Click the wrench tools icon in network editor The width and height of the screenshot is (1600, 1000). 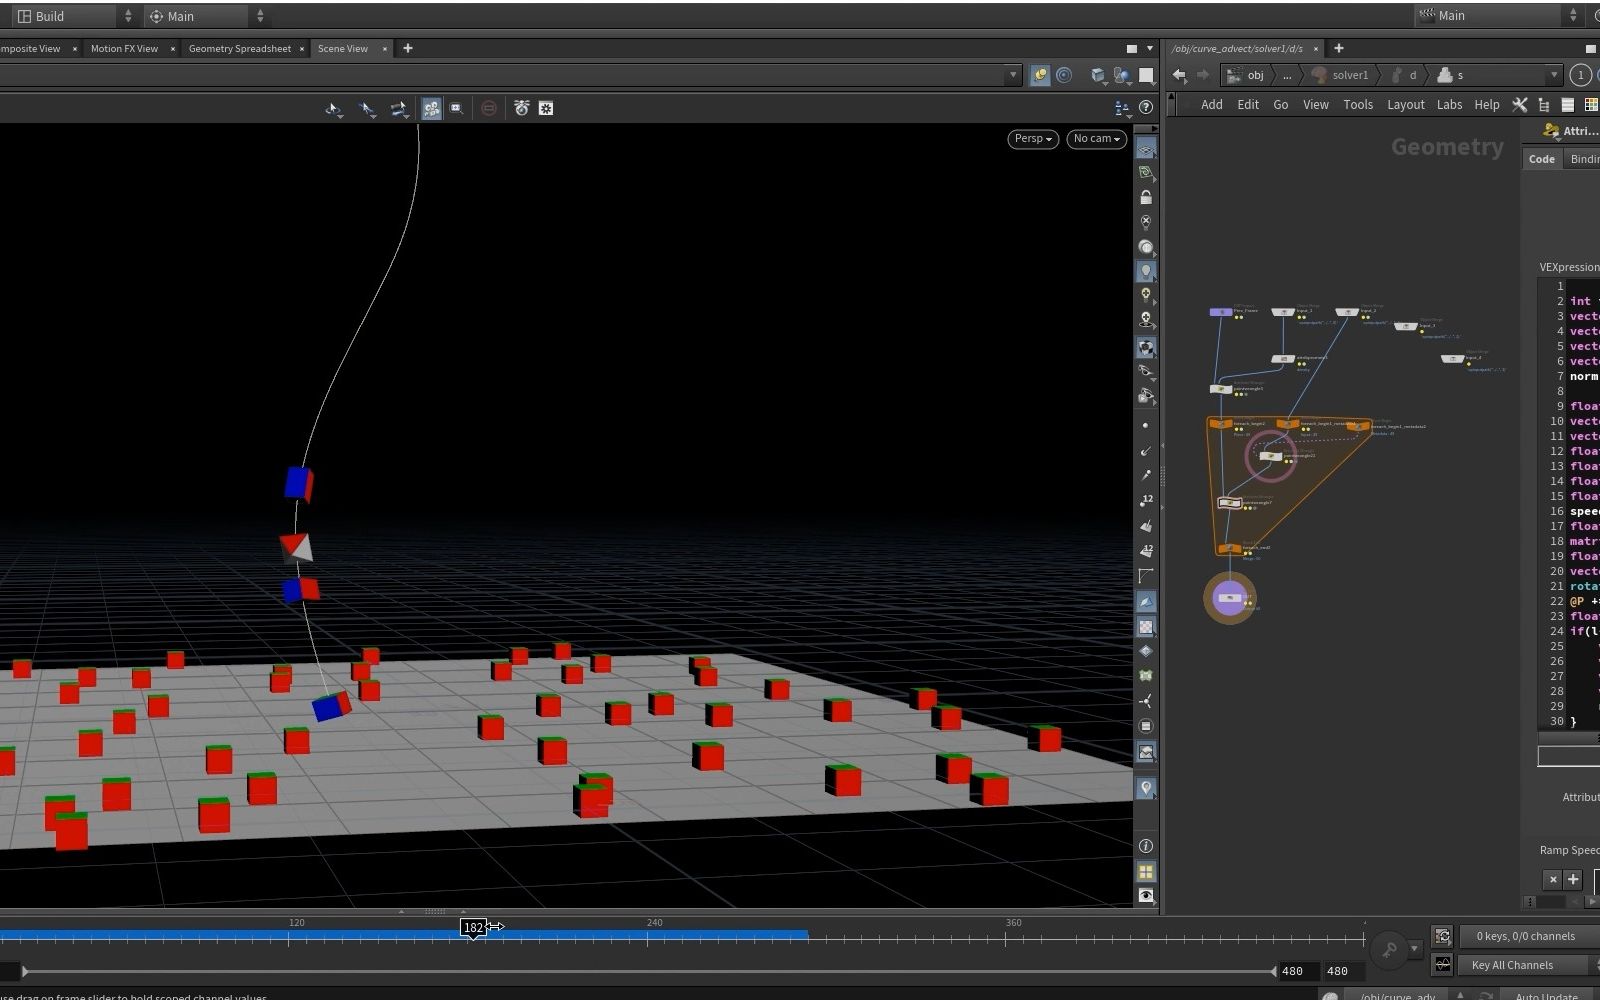pyautogui.click(x=1520, y=105)
